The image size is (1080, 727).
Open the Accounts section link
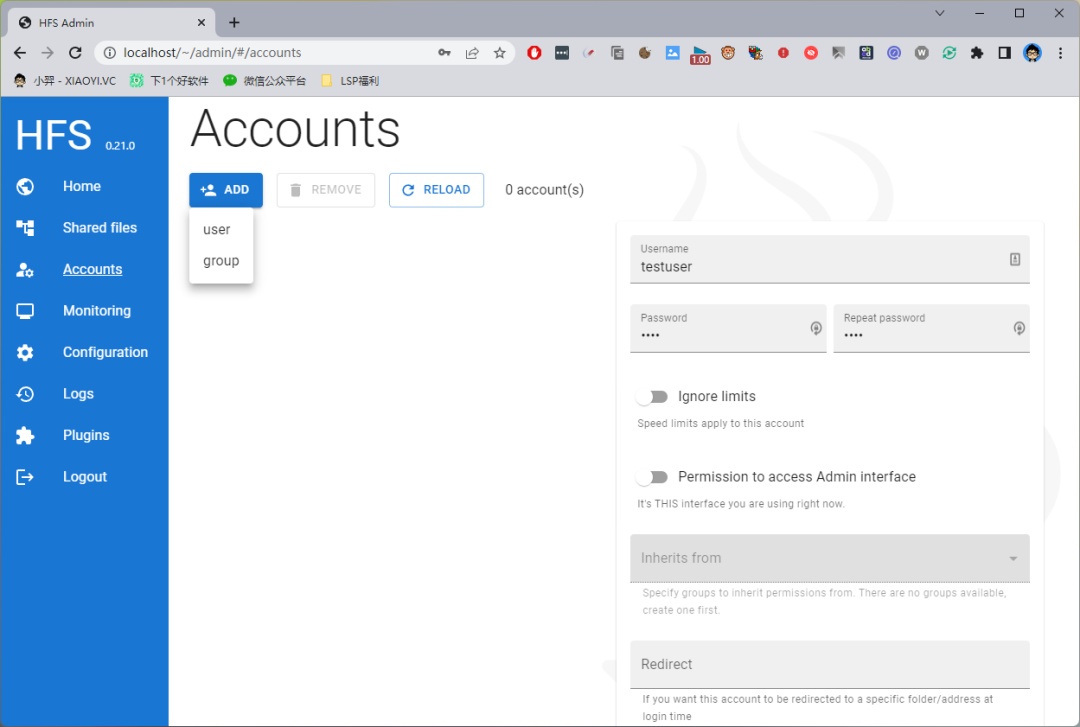point(92,269)
